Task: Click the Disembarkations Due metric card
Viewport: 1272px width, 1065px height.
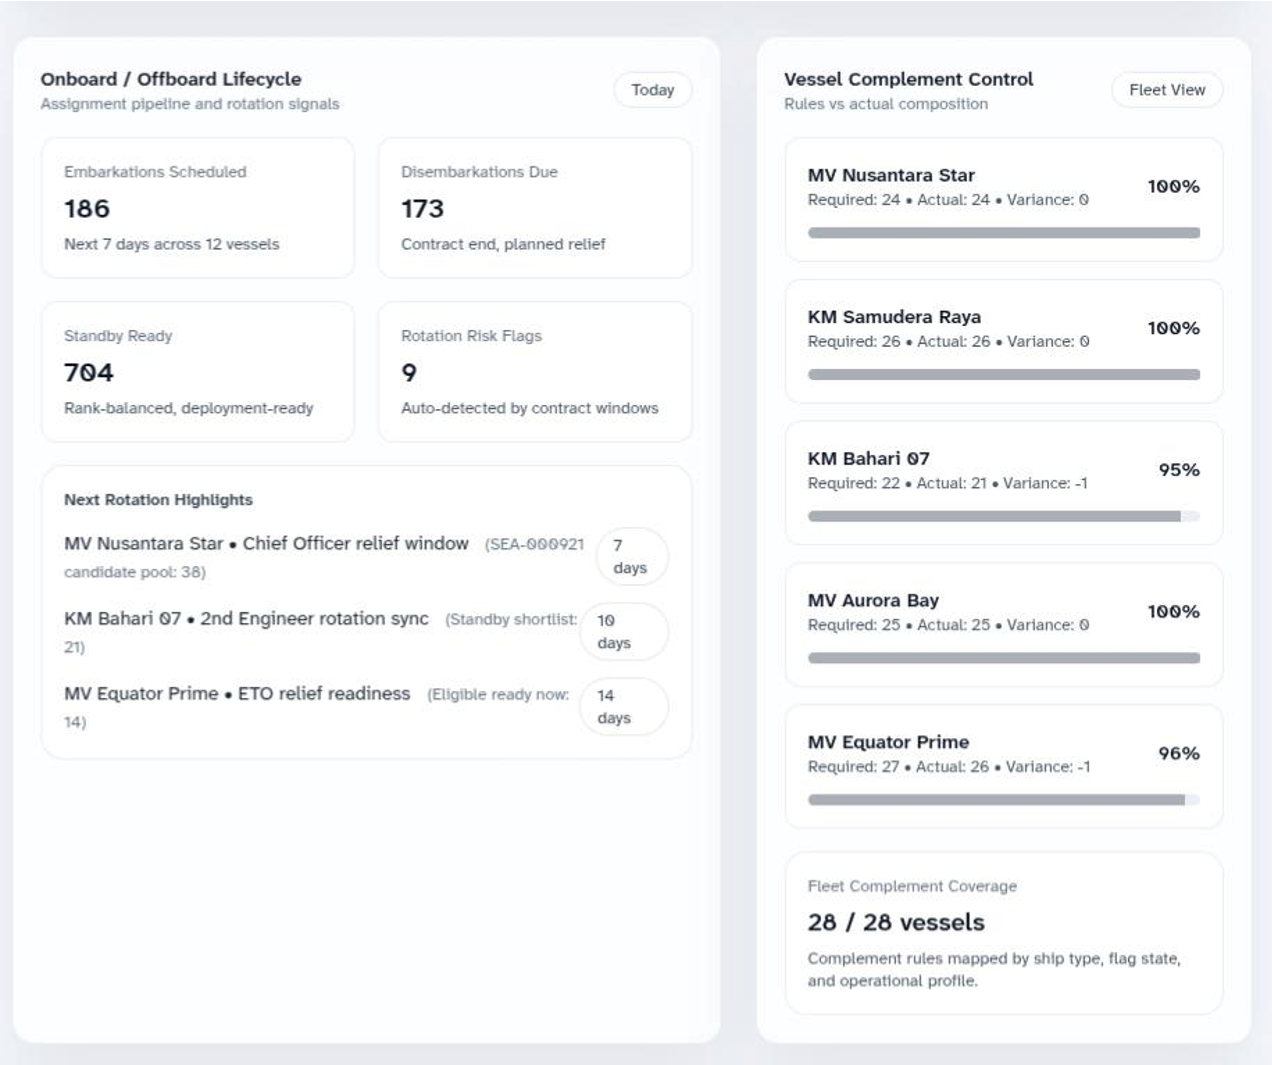Action: (535, 206)
